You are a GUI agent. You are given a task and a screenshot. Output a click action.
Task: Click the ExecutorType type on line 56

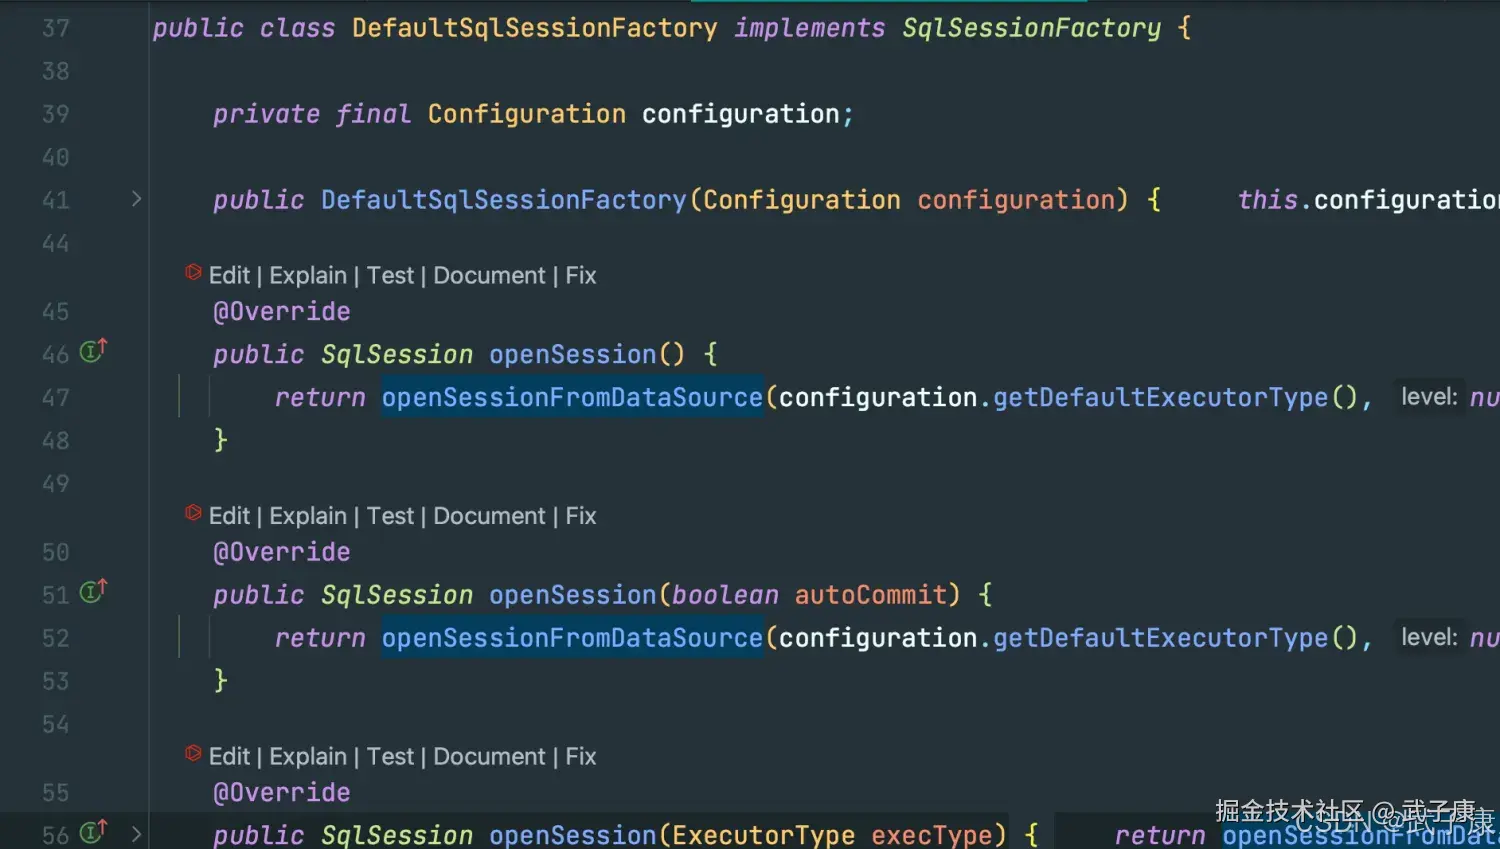click(x=763, y=835)
